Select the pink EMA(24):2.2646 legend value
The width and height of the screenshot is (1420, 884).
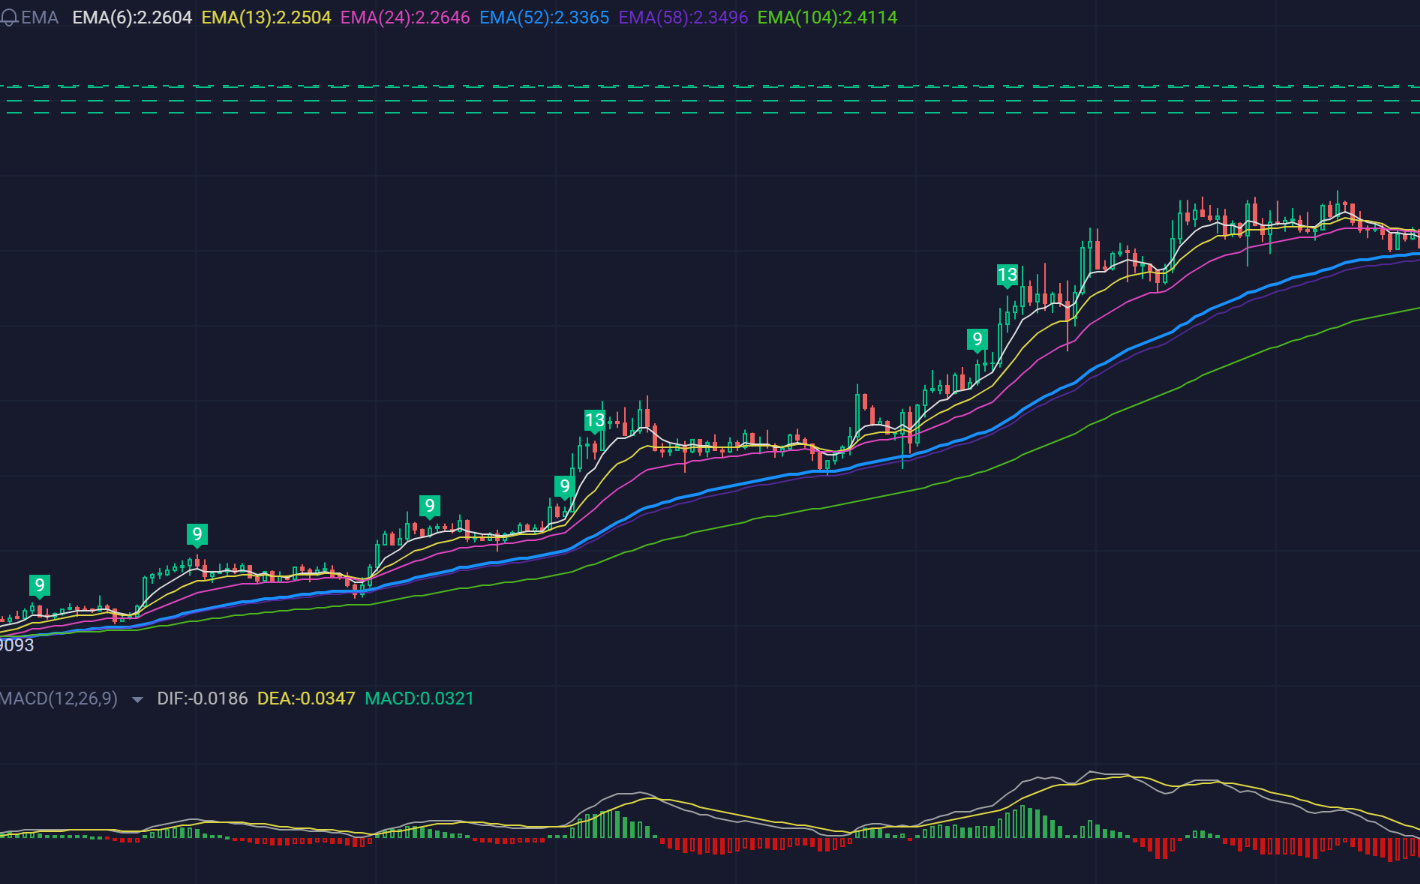point(405,18)
